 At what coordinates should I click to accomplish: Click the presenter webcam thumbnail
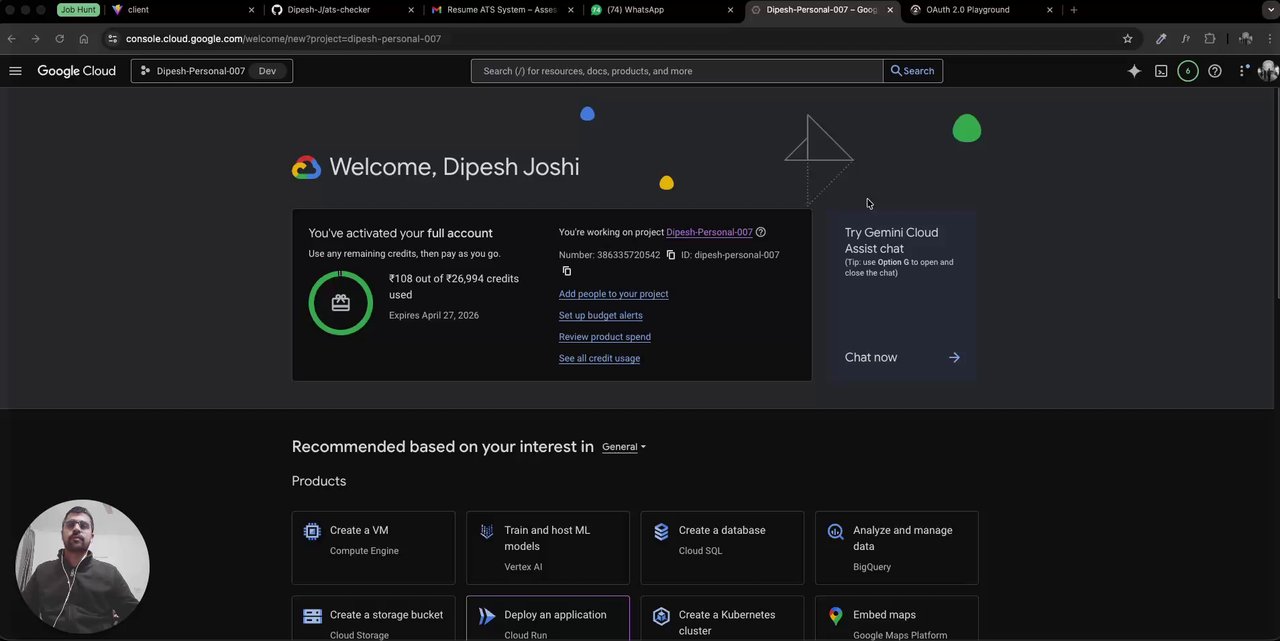coord(82,567)
